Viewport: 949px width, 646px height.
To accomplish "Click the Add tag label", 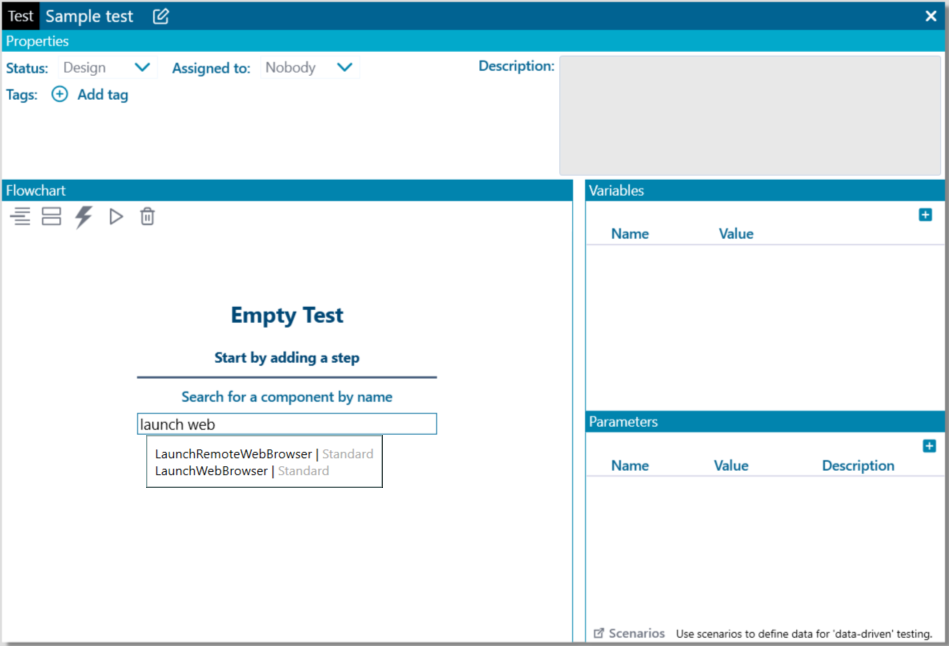I will [103, 95].
